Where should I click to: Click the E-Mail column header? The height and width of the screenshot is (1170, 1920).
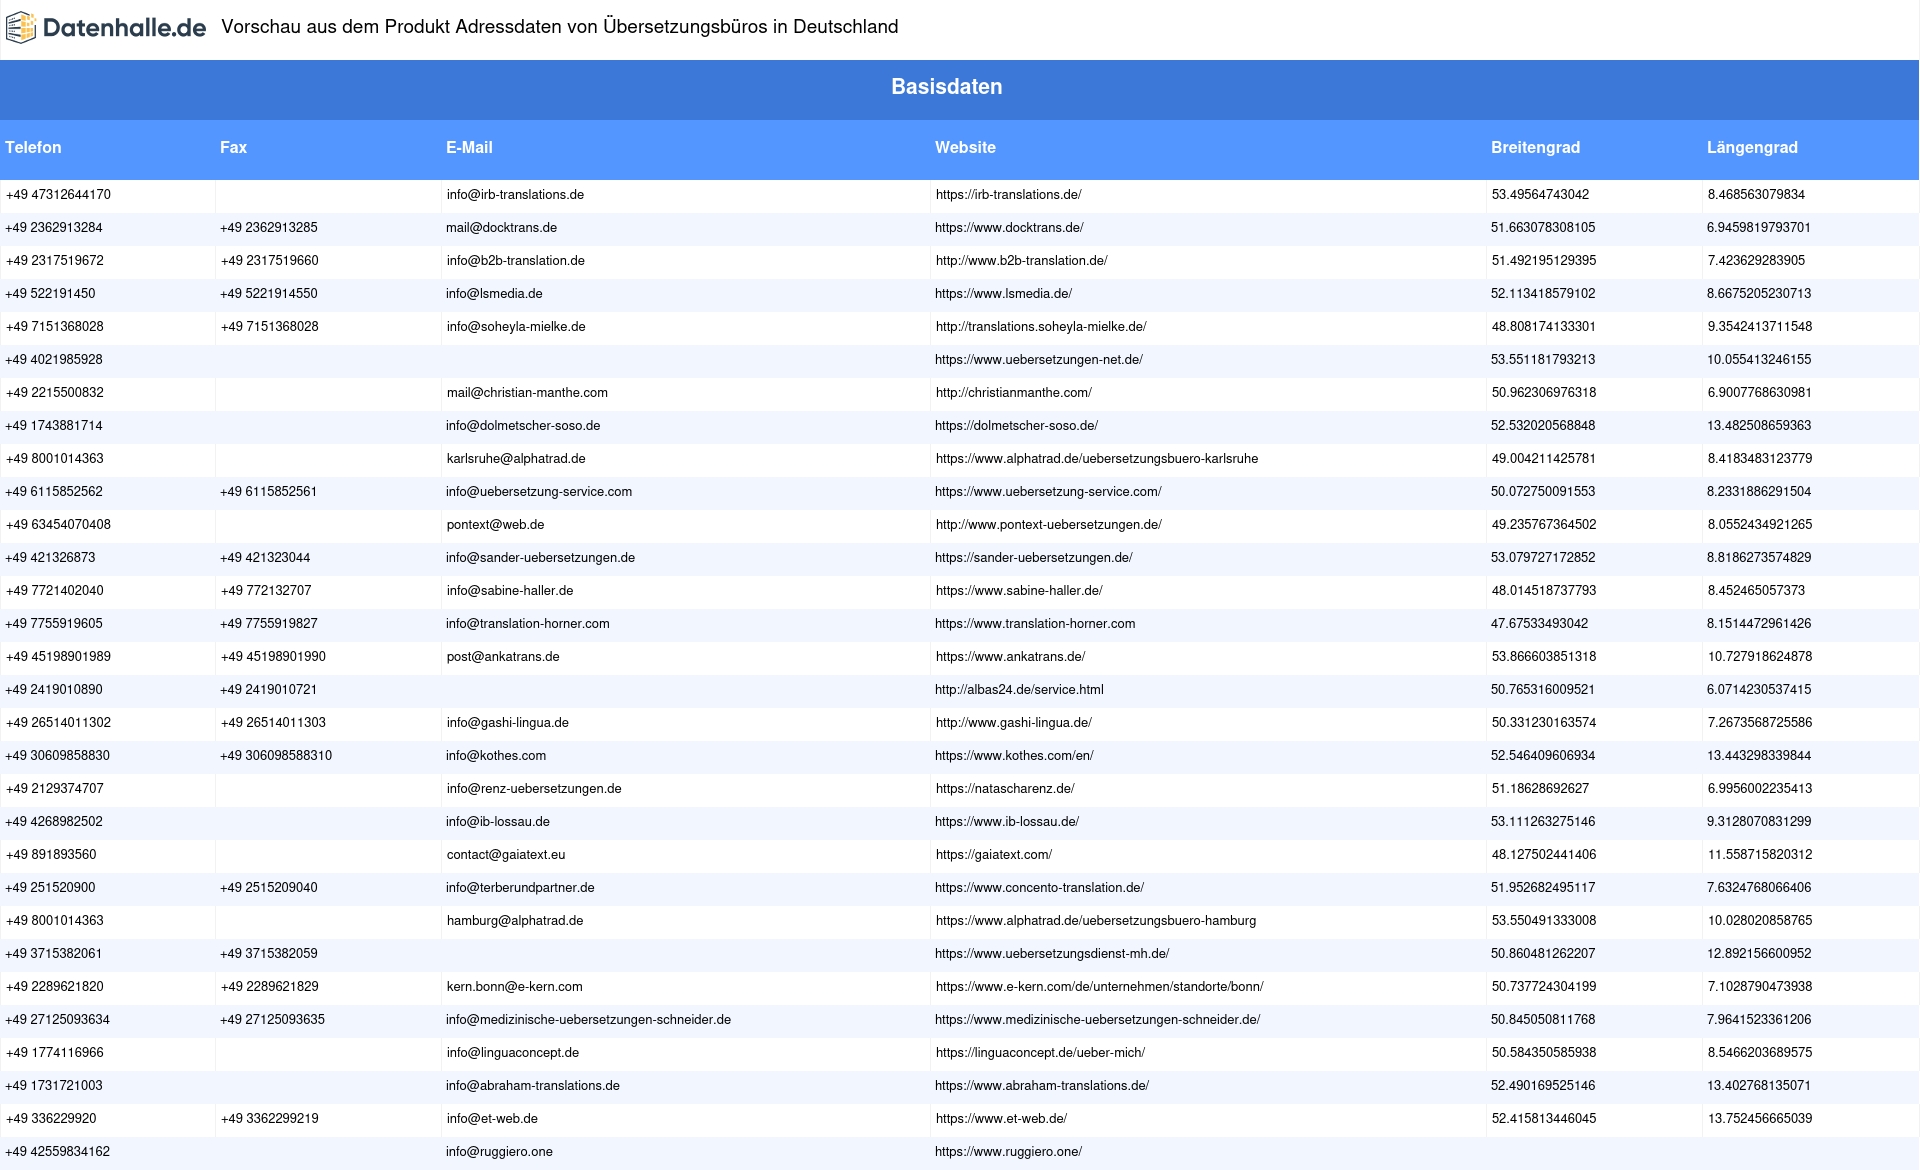pyautogui.click(x=469, y=147)
